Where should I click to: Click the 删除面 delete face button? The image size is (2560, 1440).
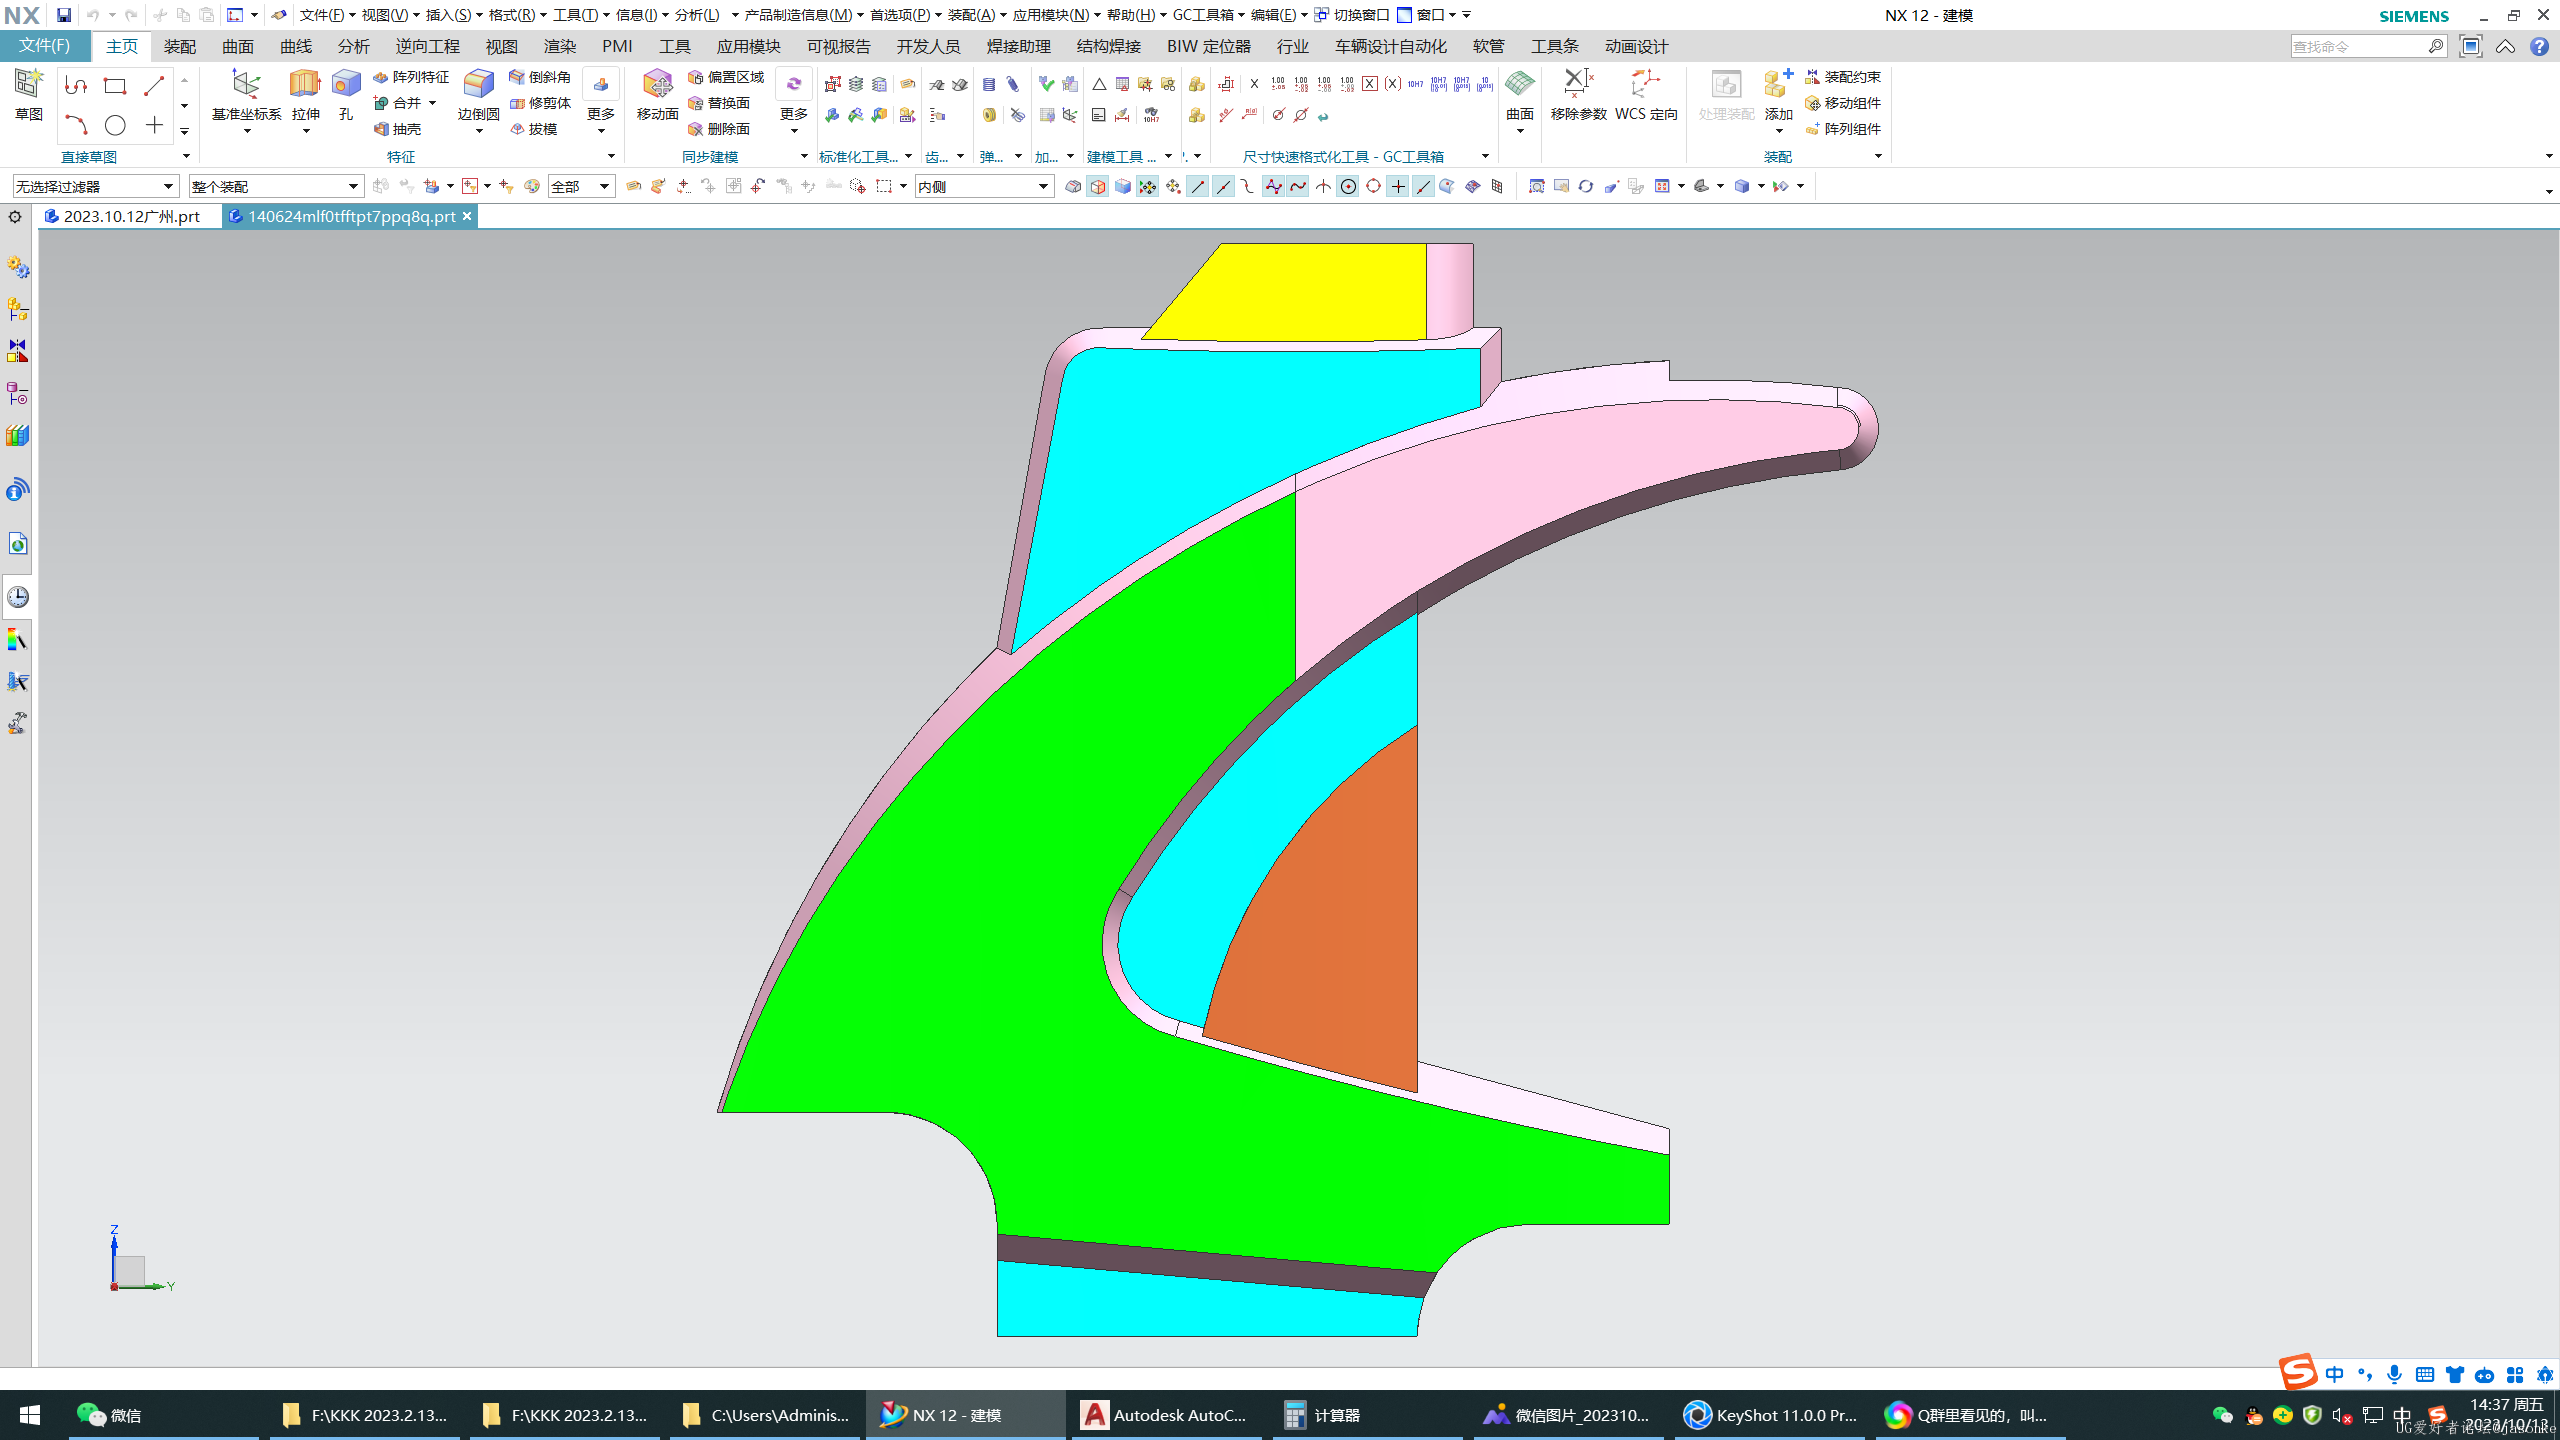(x=719, y=129)
